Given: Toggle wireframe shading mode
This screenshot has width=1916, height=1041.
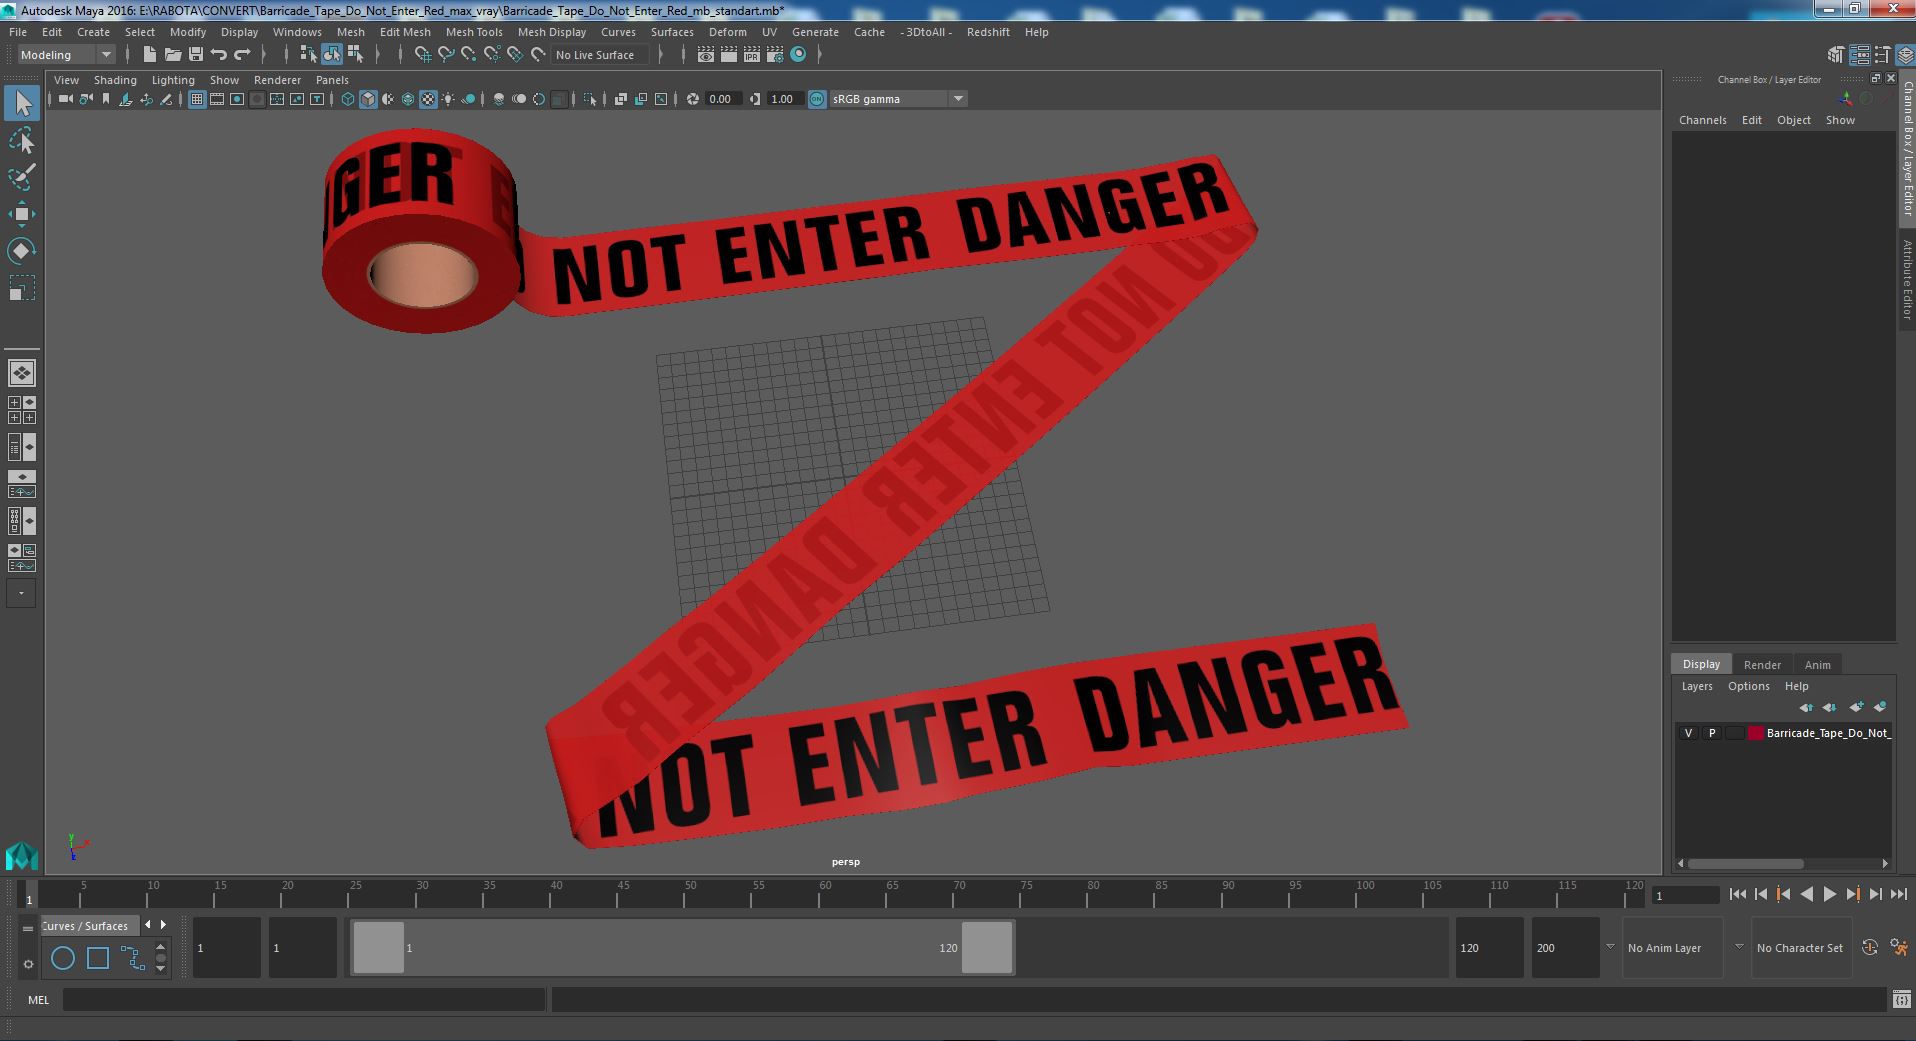Looking at the screenshot, I should 347,99.
